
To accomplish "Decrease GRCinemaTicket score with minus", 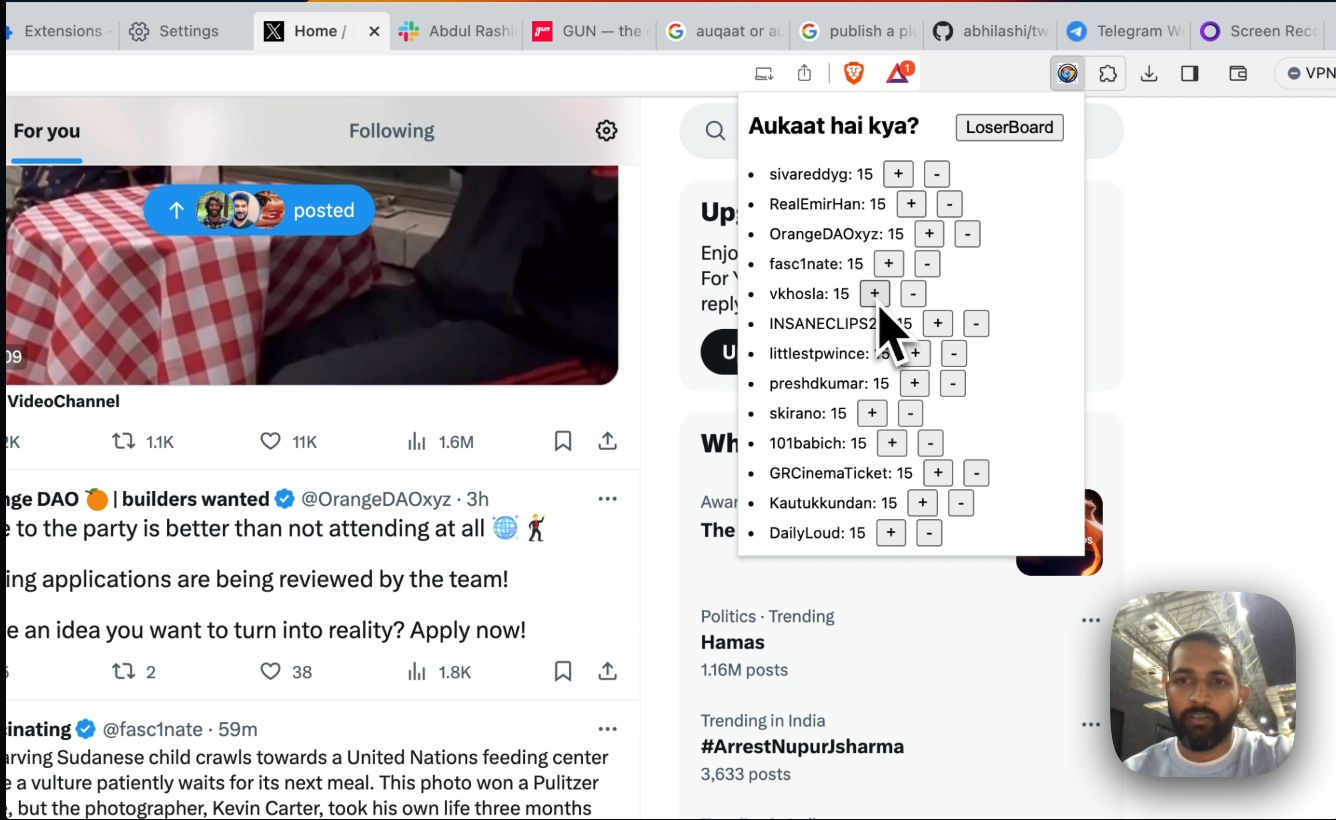I will (x=976, y=473).
